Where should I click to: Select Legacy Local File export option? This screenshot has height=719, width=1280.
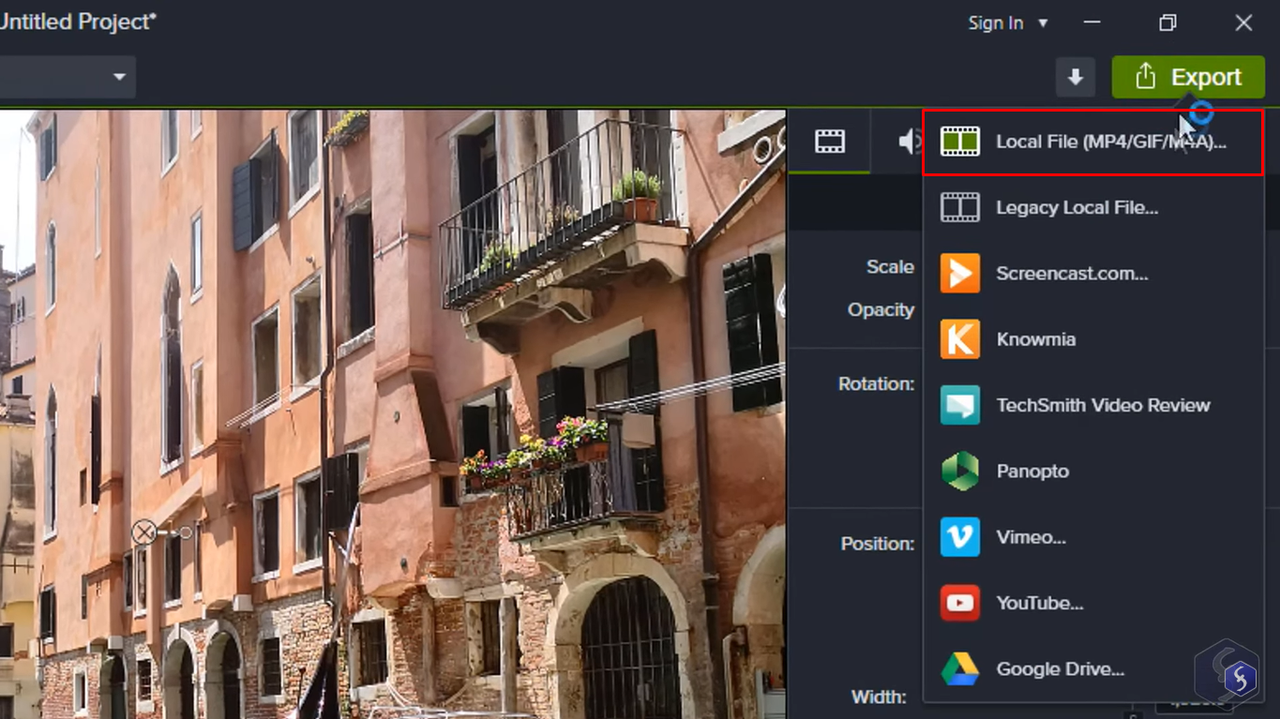[x=1093, y=208]
